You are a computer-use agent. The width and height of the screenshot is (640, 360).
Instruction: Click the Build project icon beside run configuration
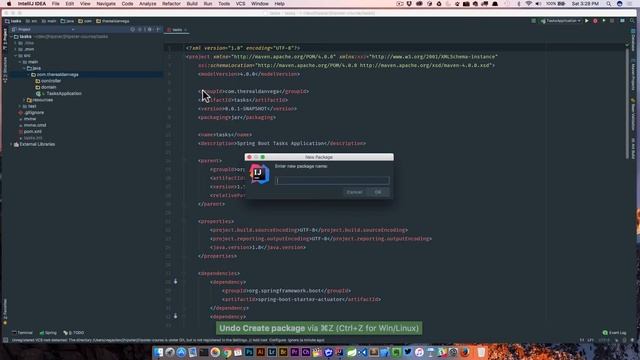pyautogui.click(x=533, y=21)
